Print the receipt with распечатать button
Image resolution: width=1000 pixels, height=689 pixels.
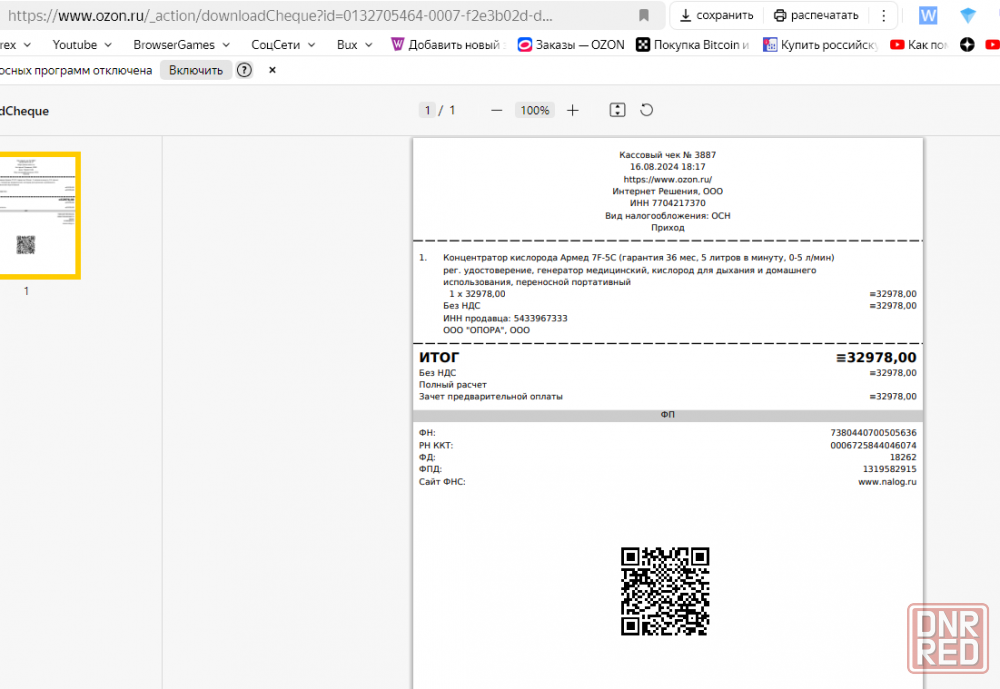click(x=816, y=15)
